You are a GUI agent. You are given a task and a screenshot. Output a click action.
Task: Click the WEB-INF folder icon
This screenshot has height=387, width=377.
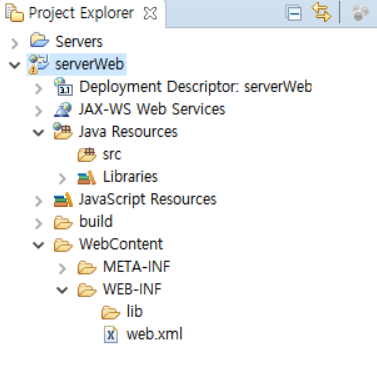click(x=87, y=290)
